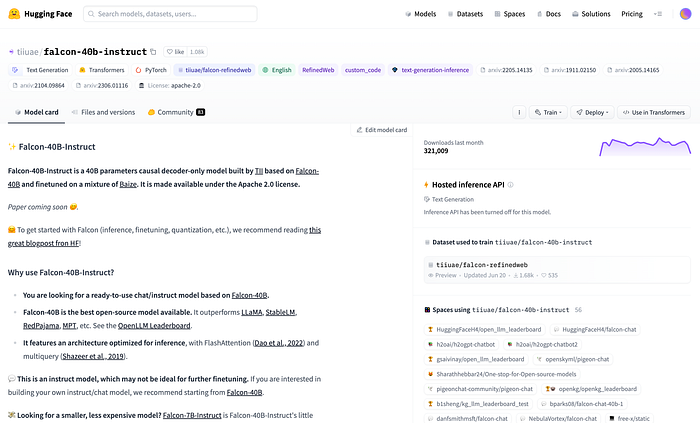
Task: Open arxiv:2005.14165 tag
Action: pos(633,70)
